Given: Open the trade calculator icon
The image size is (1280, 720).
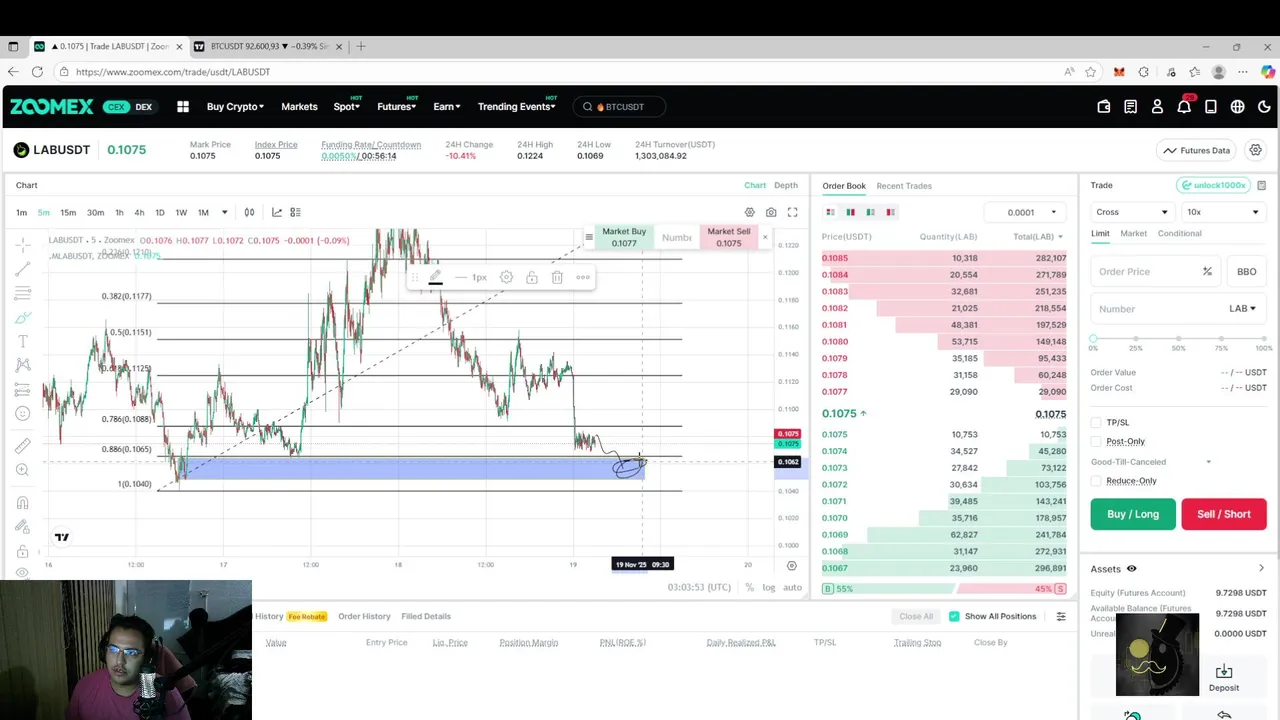Looking at the screenshot, I should tap(1262, 185).
